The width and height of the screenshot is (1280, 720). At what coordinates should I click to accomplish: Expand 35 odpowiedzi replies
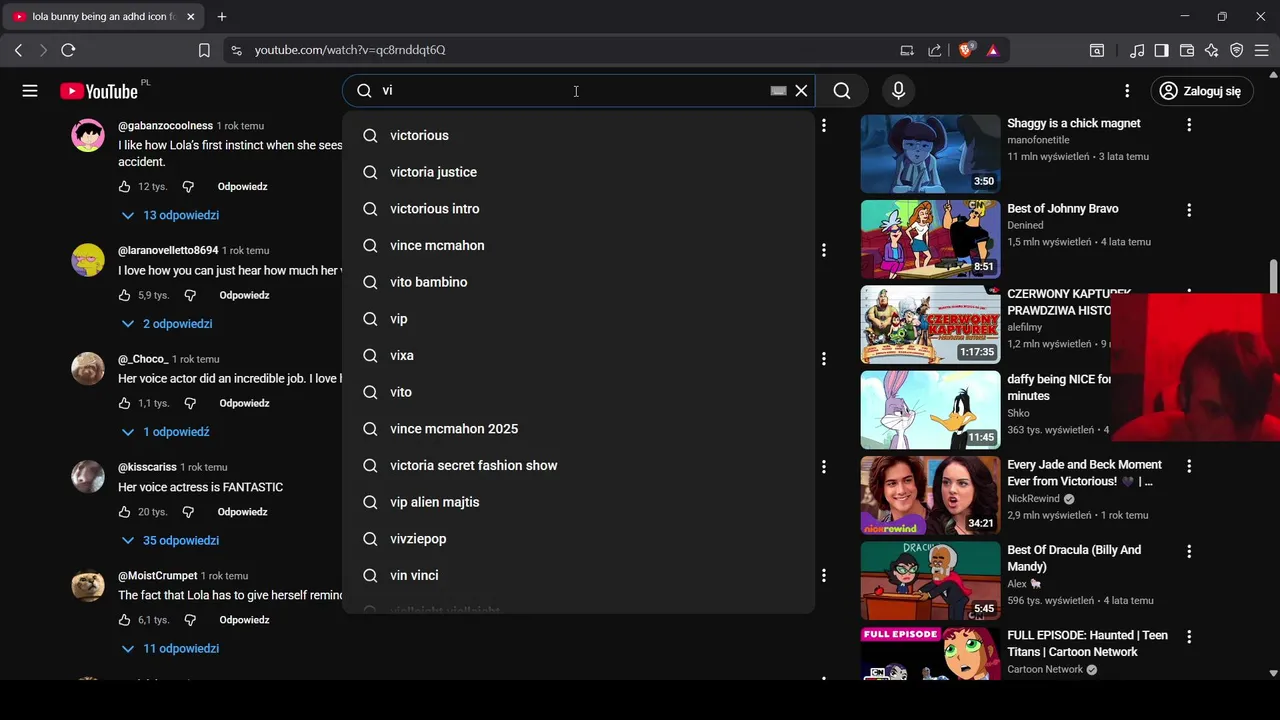(x=170, y=540)
